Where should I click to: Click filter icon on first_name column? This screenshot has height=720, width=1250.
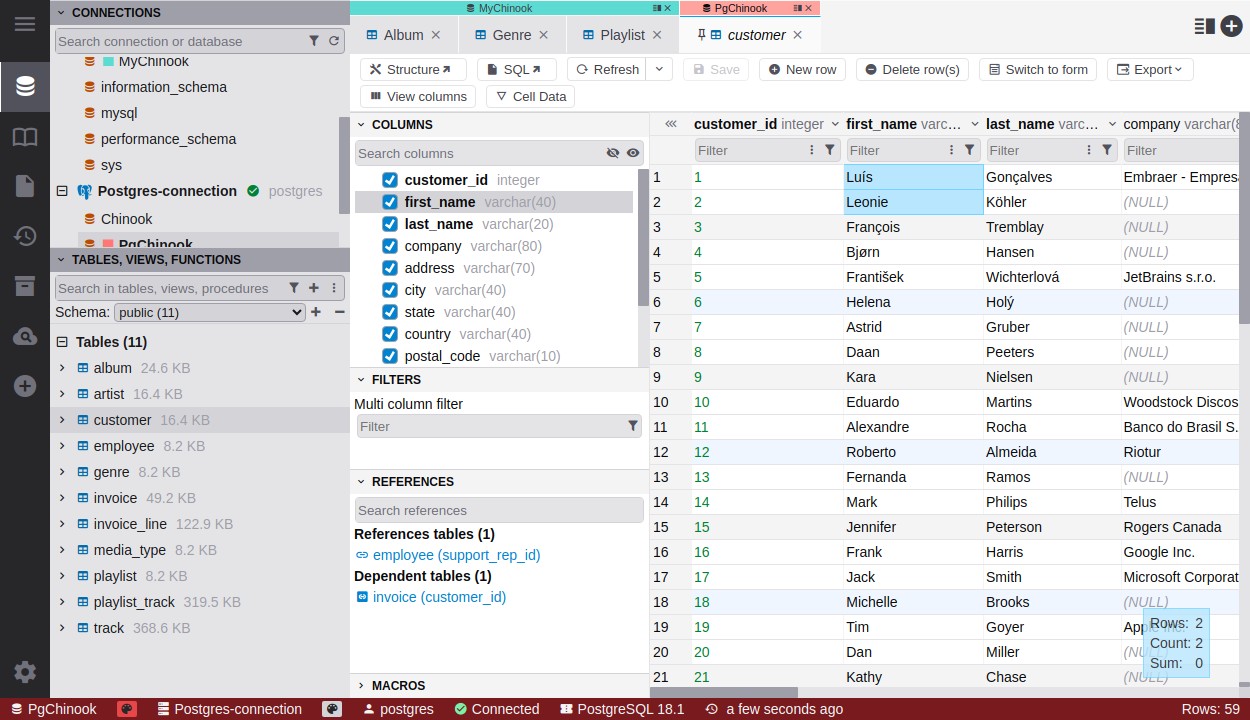click(969, 150)
